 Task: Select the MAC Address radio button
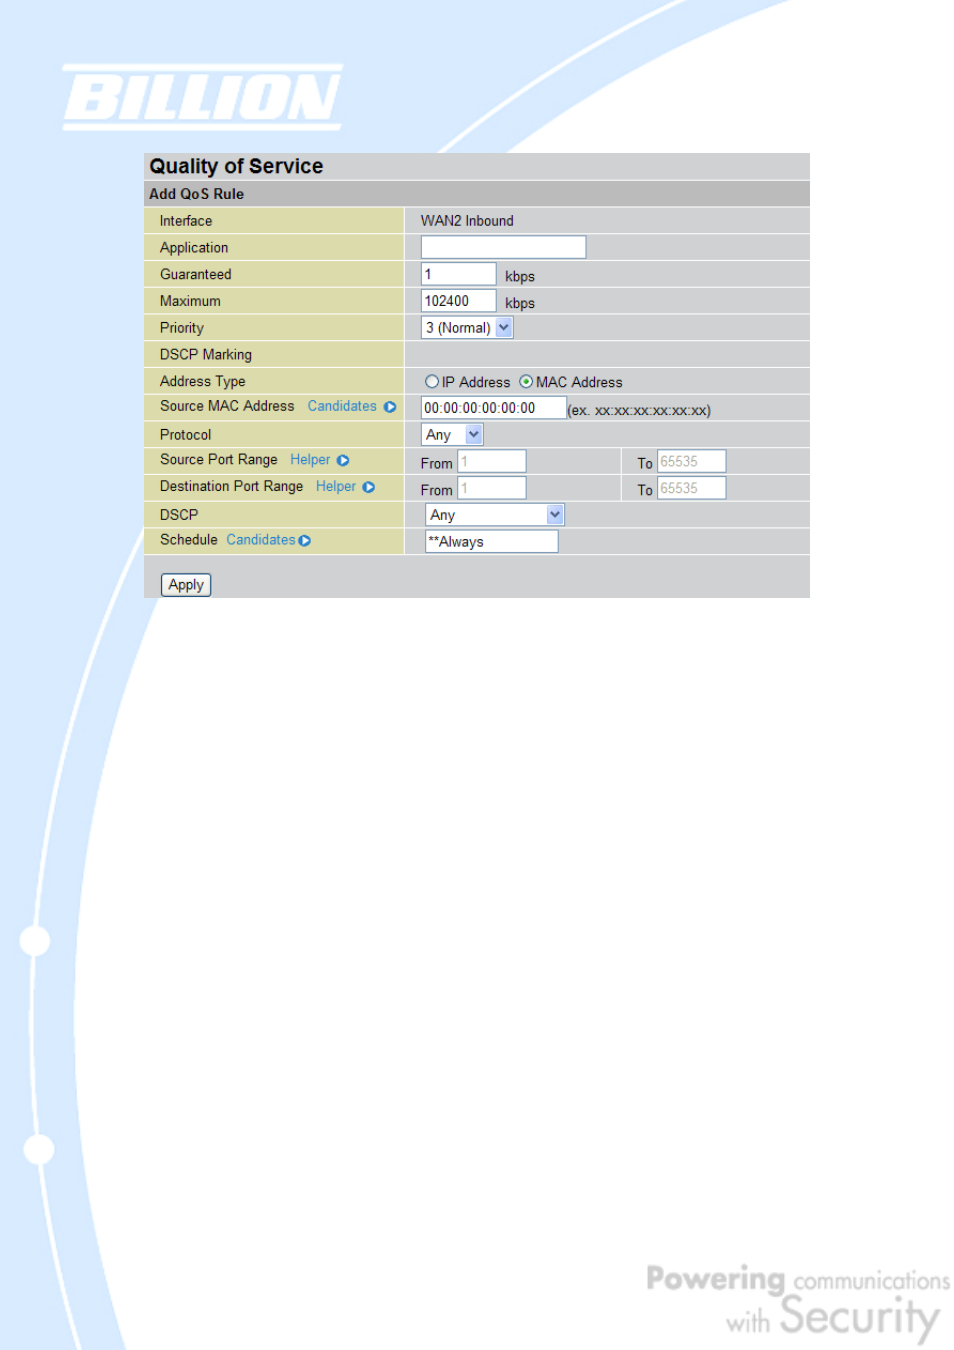click(x=526, y=382)
